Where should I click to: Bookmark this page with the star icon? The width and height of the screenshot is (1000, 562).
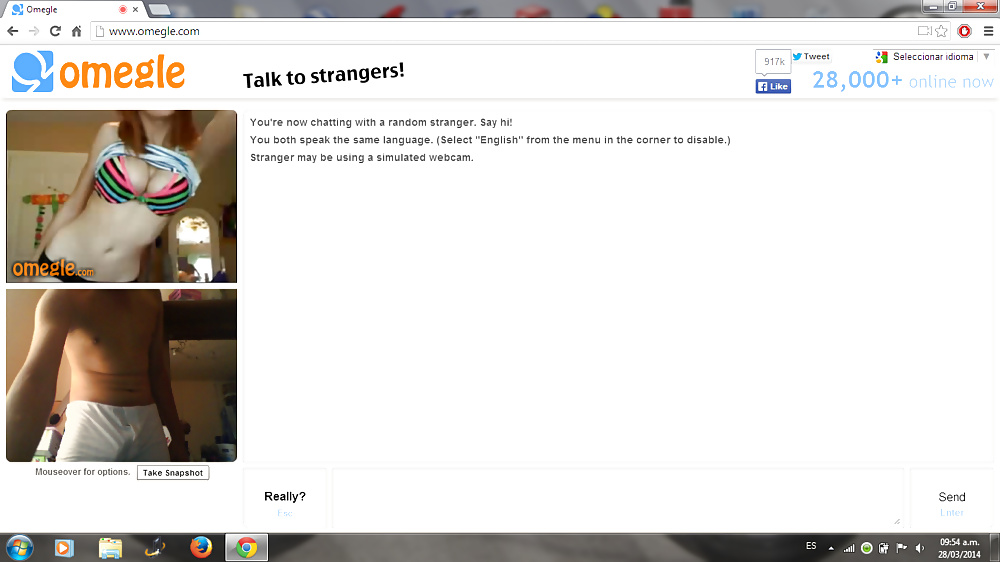click(x=941, y=31)
